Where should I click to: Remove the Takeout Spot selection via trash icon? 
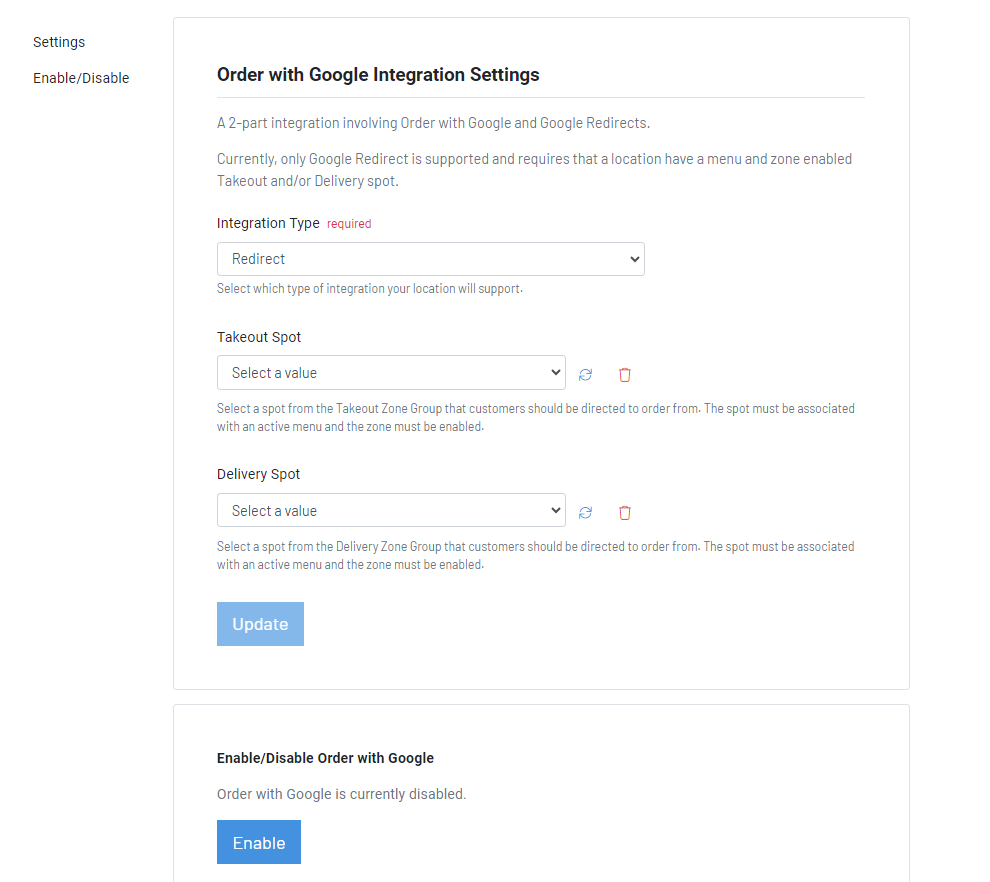click(624, 373)
